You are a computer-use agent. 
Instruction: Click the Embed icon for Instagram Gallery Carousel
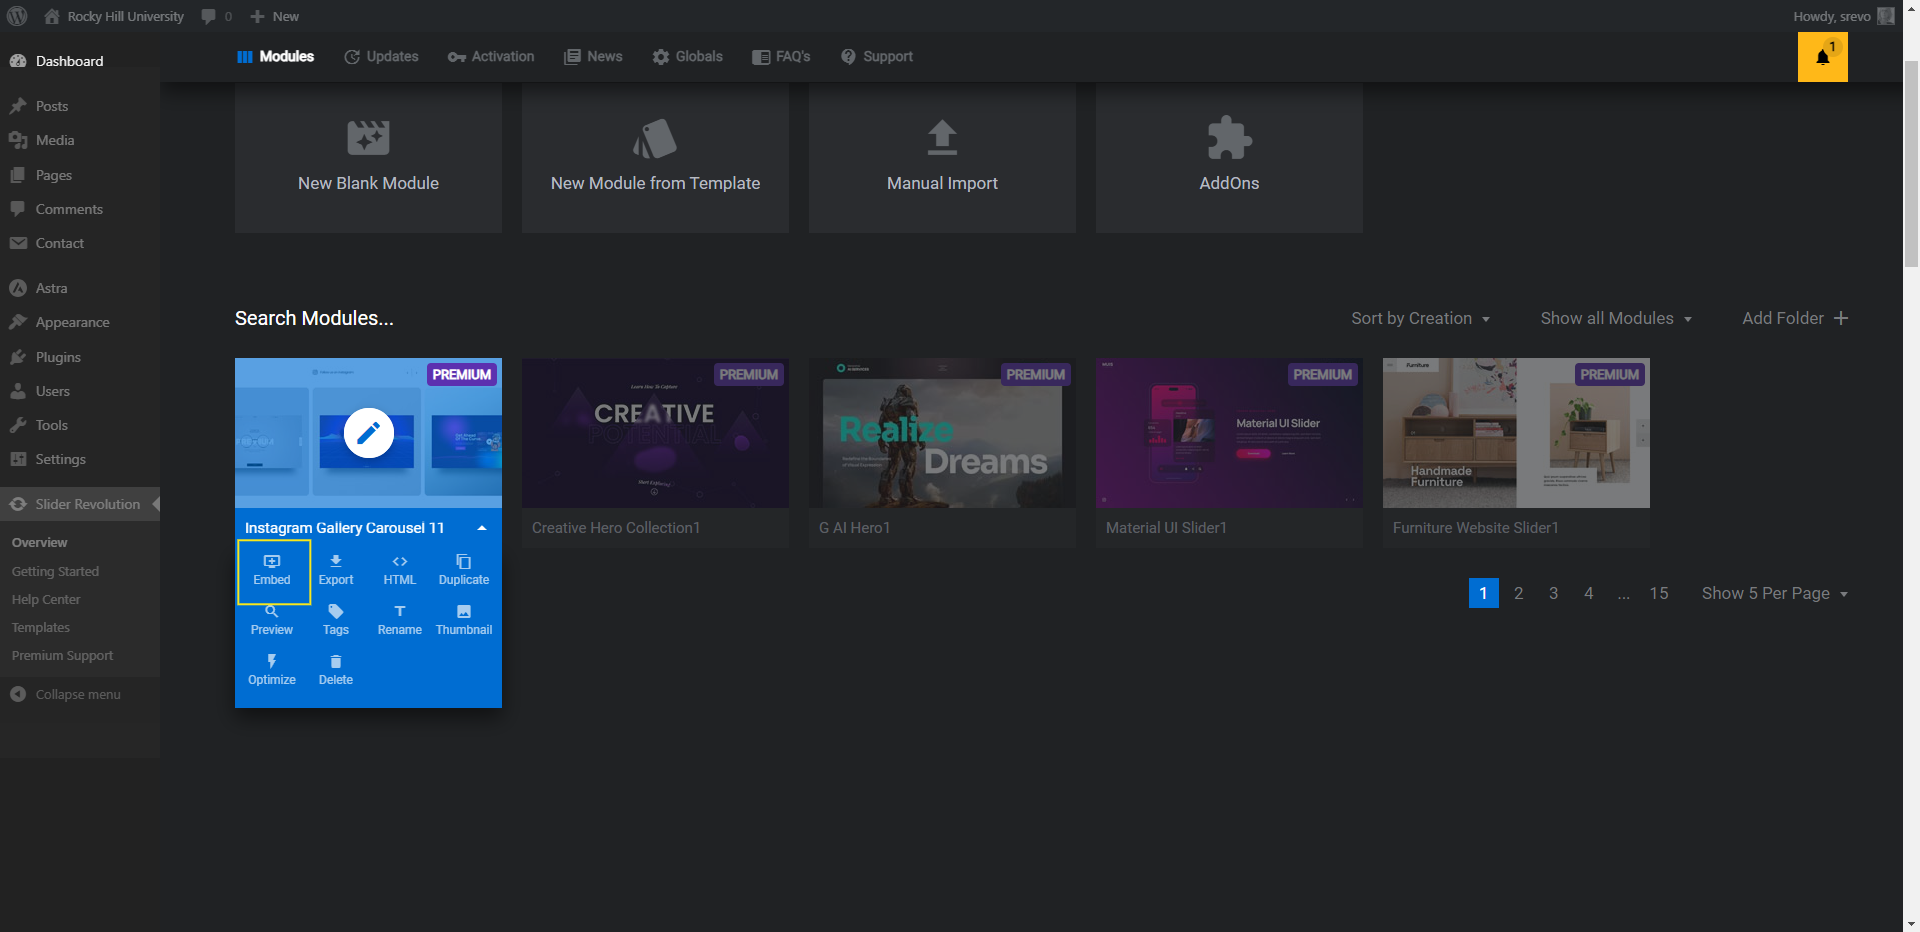coord(272,570)
